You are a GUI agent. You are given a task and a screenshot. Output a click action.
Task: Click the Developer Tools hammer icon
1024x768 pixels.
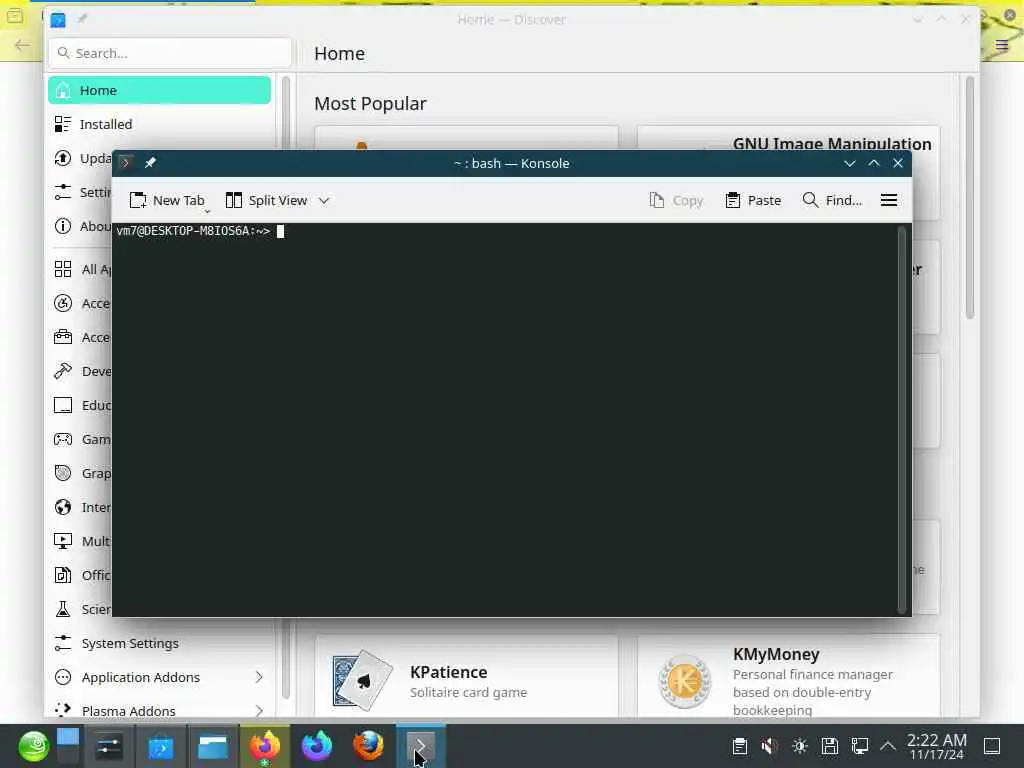pyautogui.click(x=63, y=371)
